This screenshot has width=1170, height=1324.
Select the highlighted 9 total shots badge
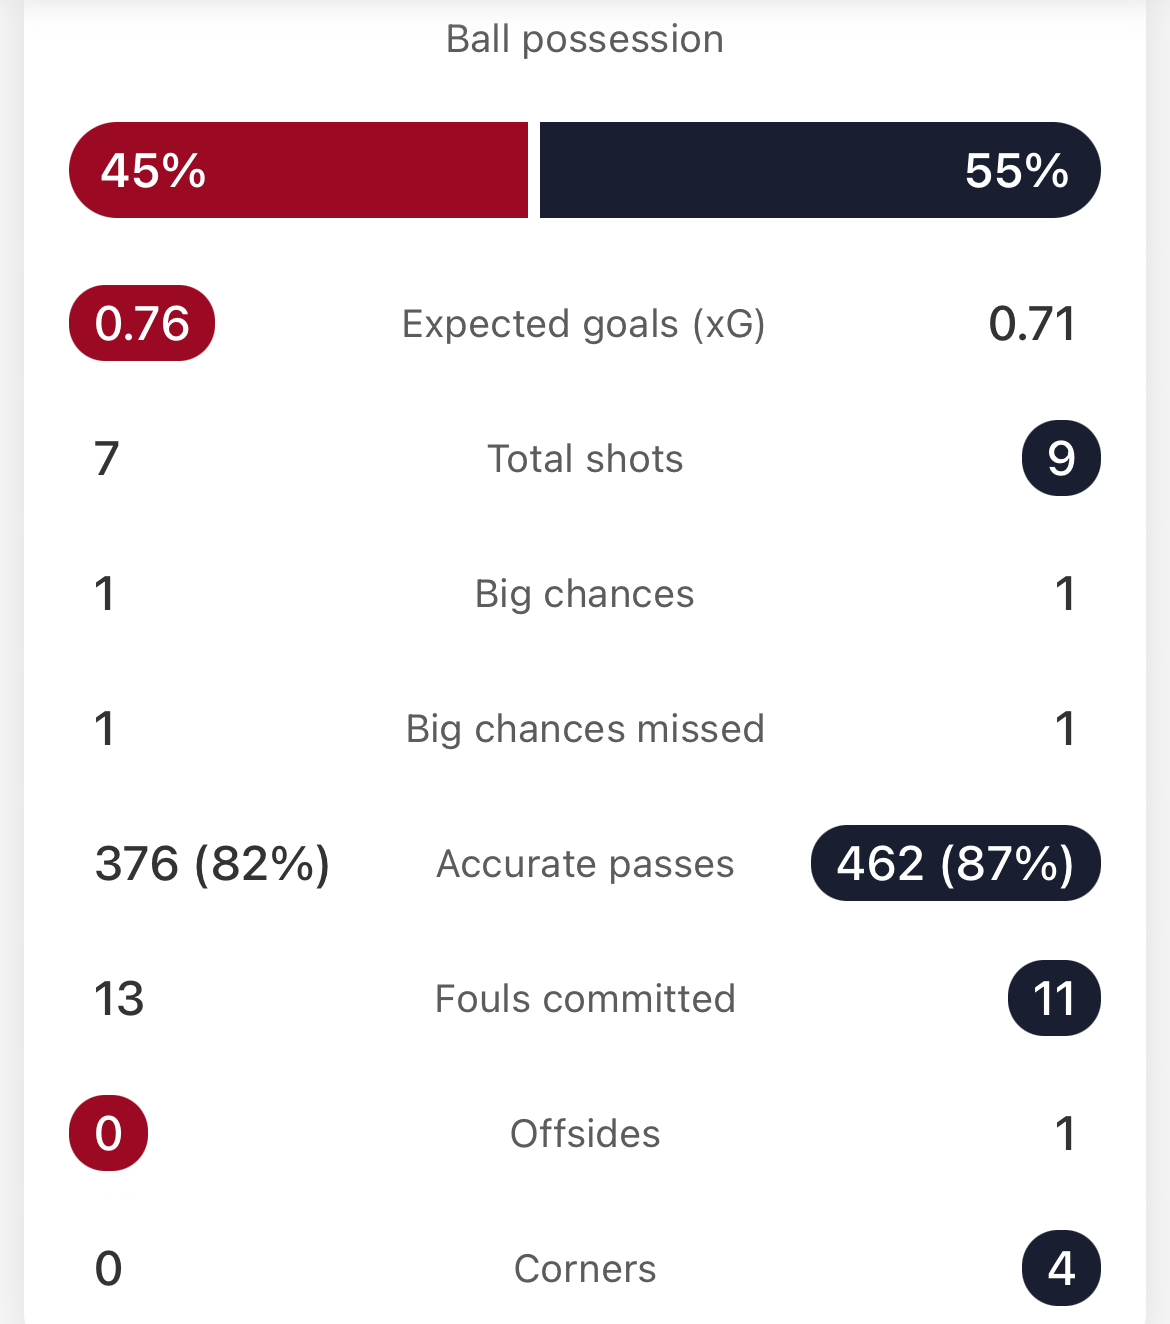(1061, 458)
